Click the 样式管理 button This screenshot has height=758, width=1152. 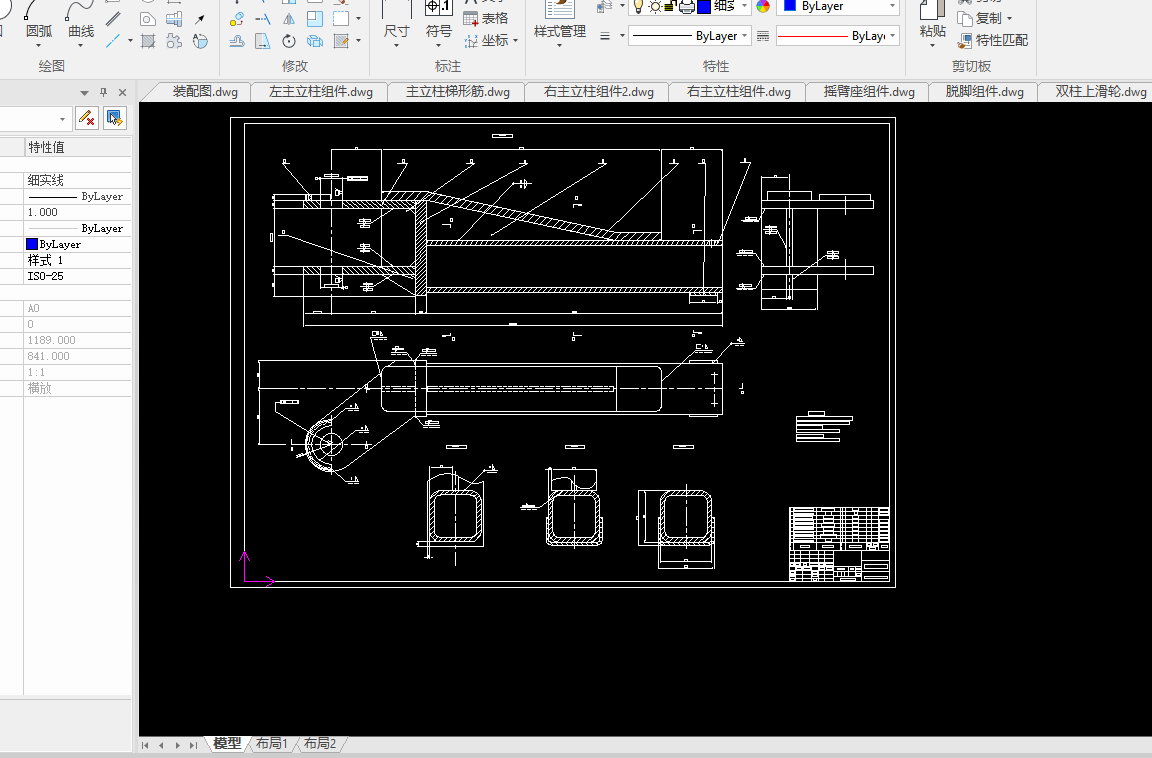click(x=559, y=31)
